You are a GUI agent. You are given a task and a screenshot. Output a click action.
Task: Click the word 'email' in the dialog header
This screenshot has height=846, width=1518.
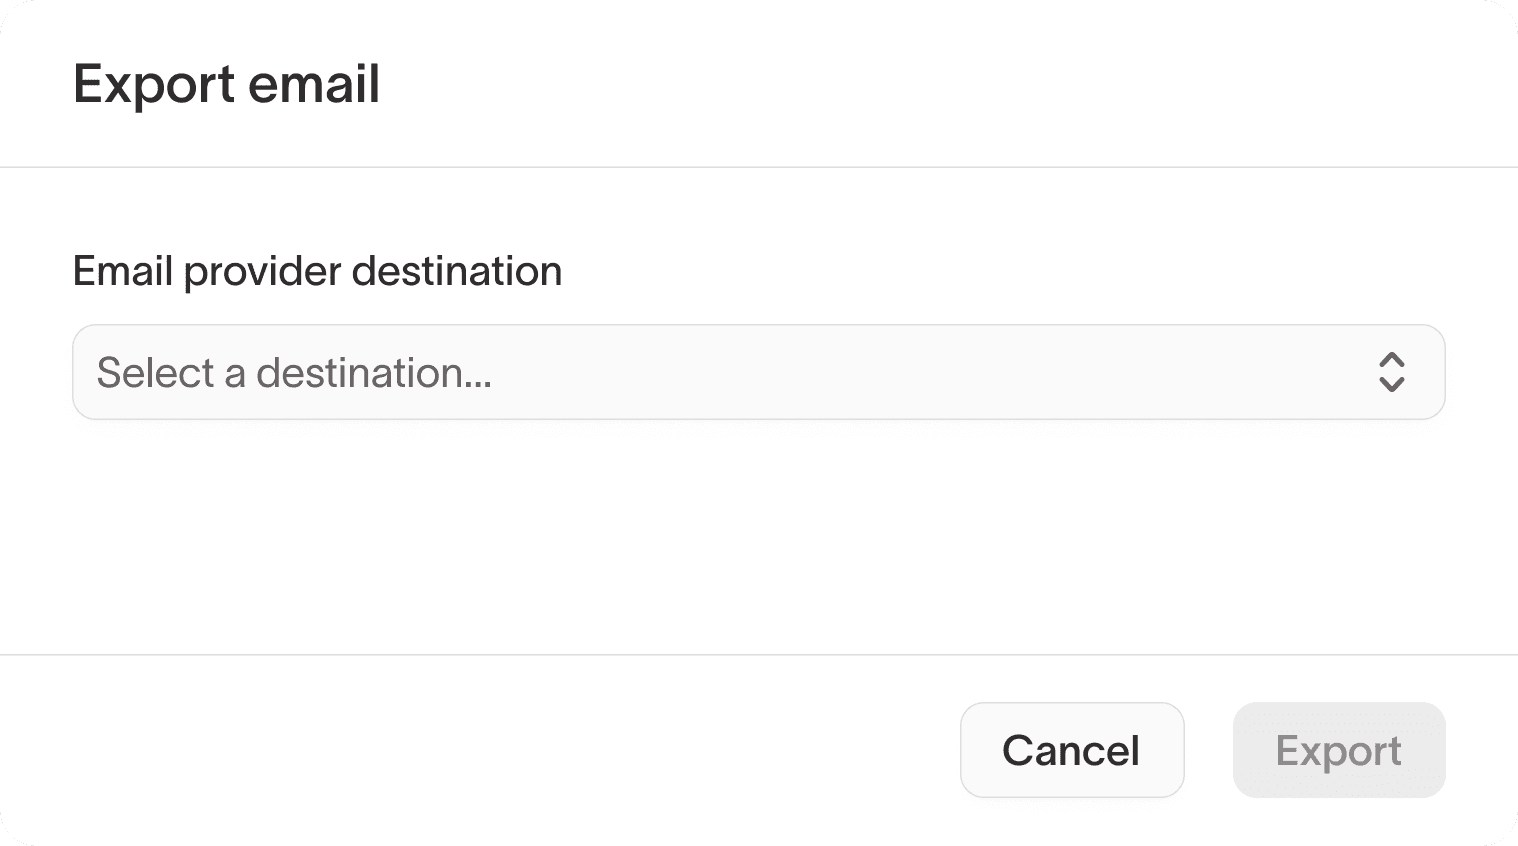[x=313, y=84]
